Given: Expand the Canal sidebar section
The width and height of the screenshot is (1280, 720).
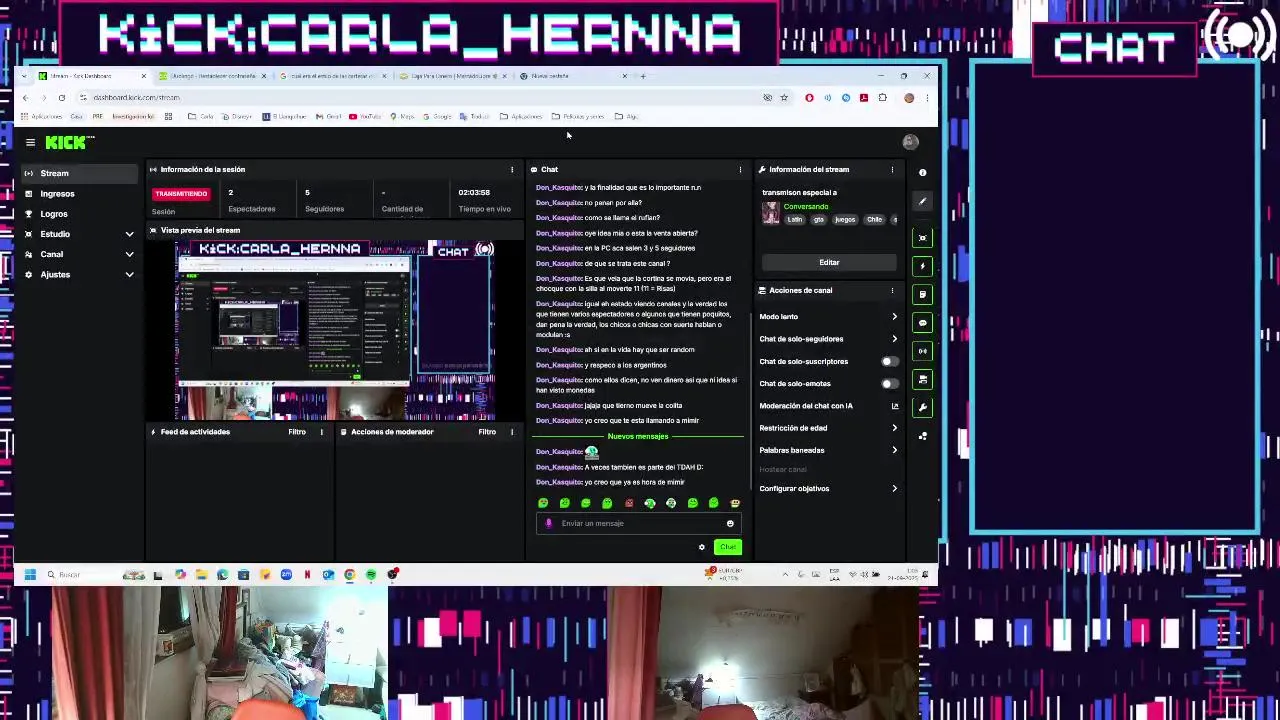Looking at the screenshot, I should pos(79,254).
